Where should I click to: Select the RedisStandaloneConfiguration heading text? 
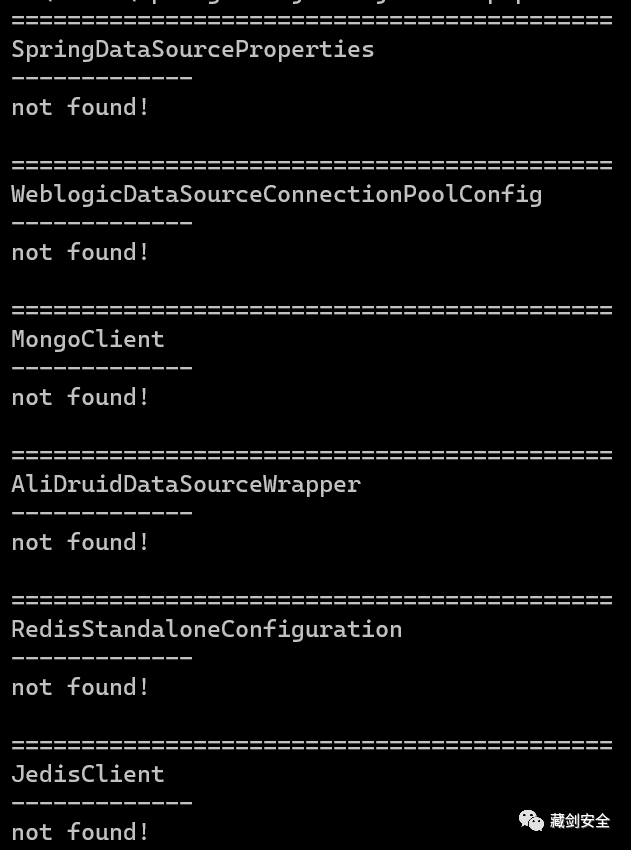[x=206, y=629]
